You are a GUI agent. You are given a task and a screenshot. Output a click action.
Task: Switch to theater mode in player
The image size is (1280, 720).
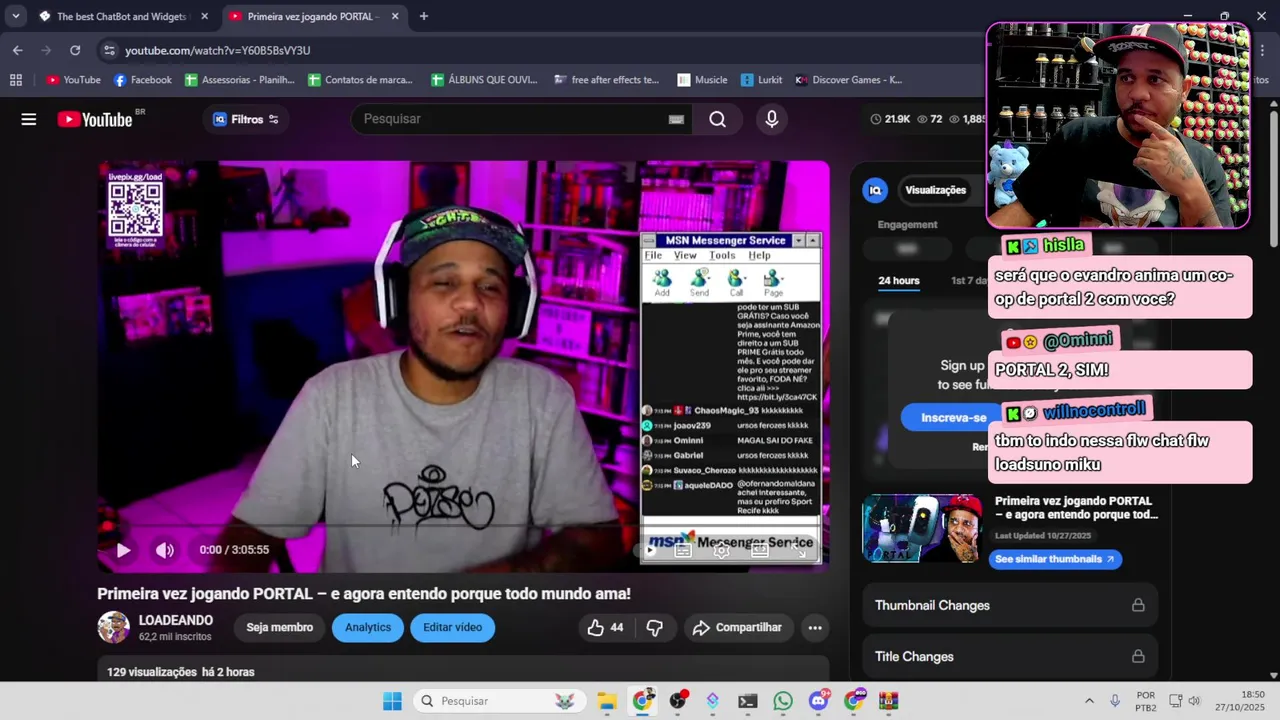pyautogui.click(x=760, y=549)
